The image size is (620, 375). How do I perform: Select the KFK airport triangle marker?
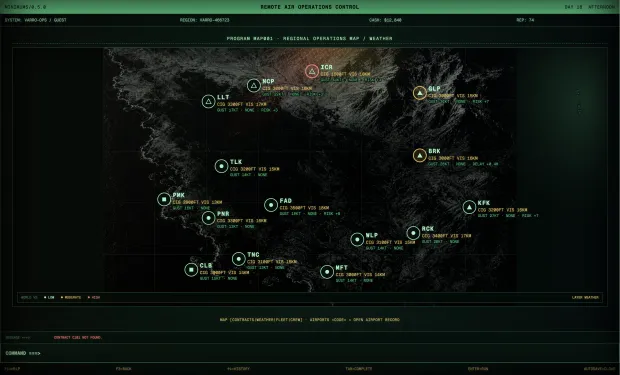point(469,207)
